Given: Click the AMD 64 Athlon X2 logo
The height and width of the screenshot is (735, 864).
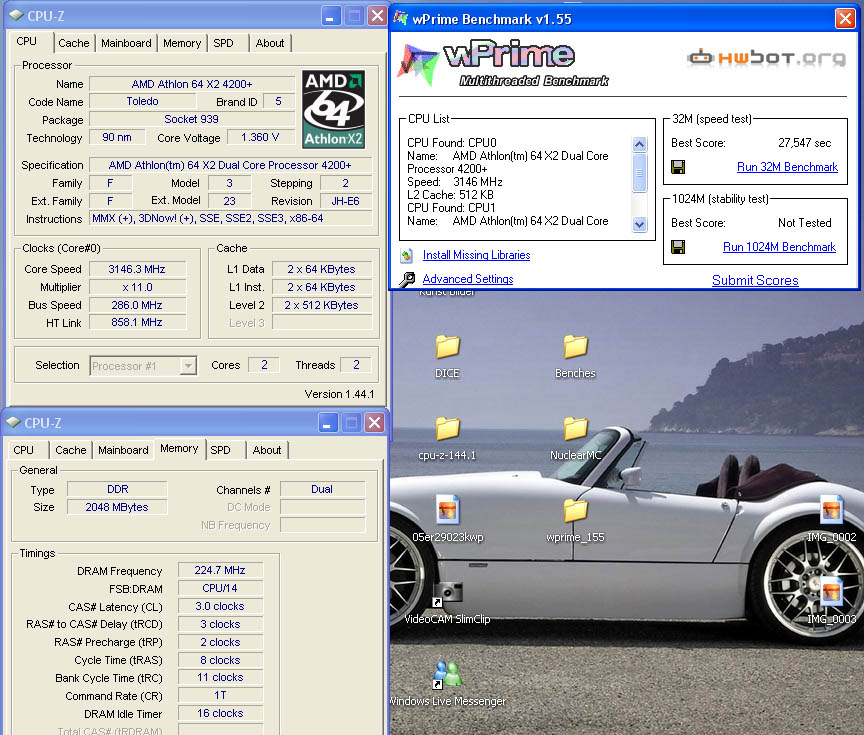Looking at the screenshot, I should (x=333, y=109).
